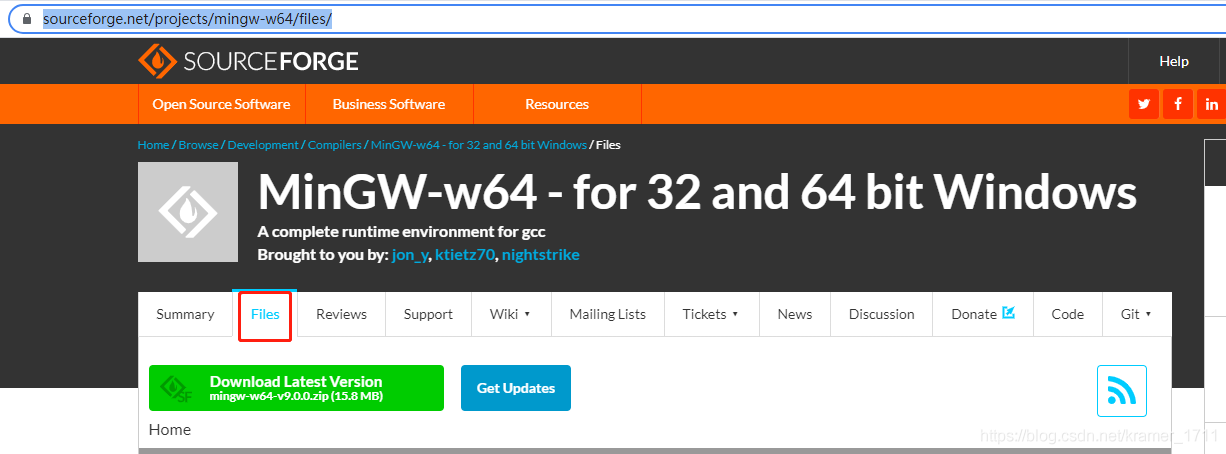Open contributor ktietz70 profile link
The width and height of the screenshot is (1226, 454).
(465, 254)
